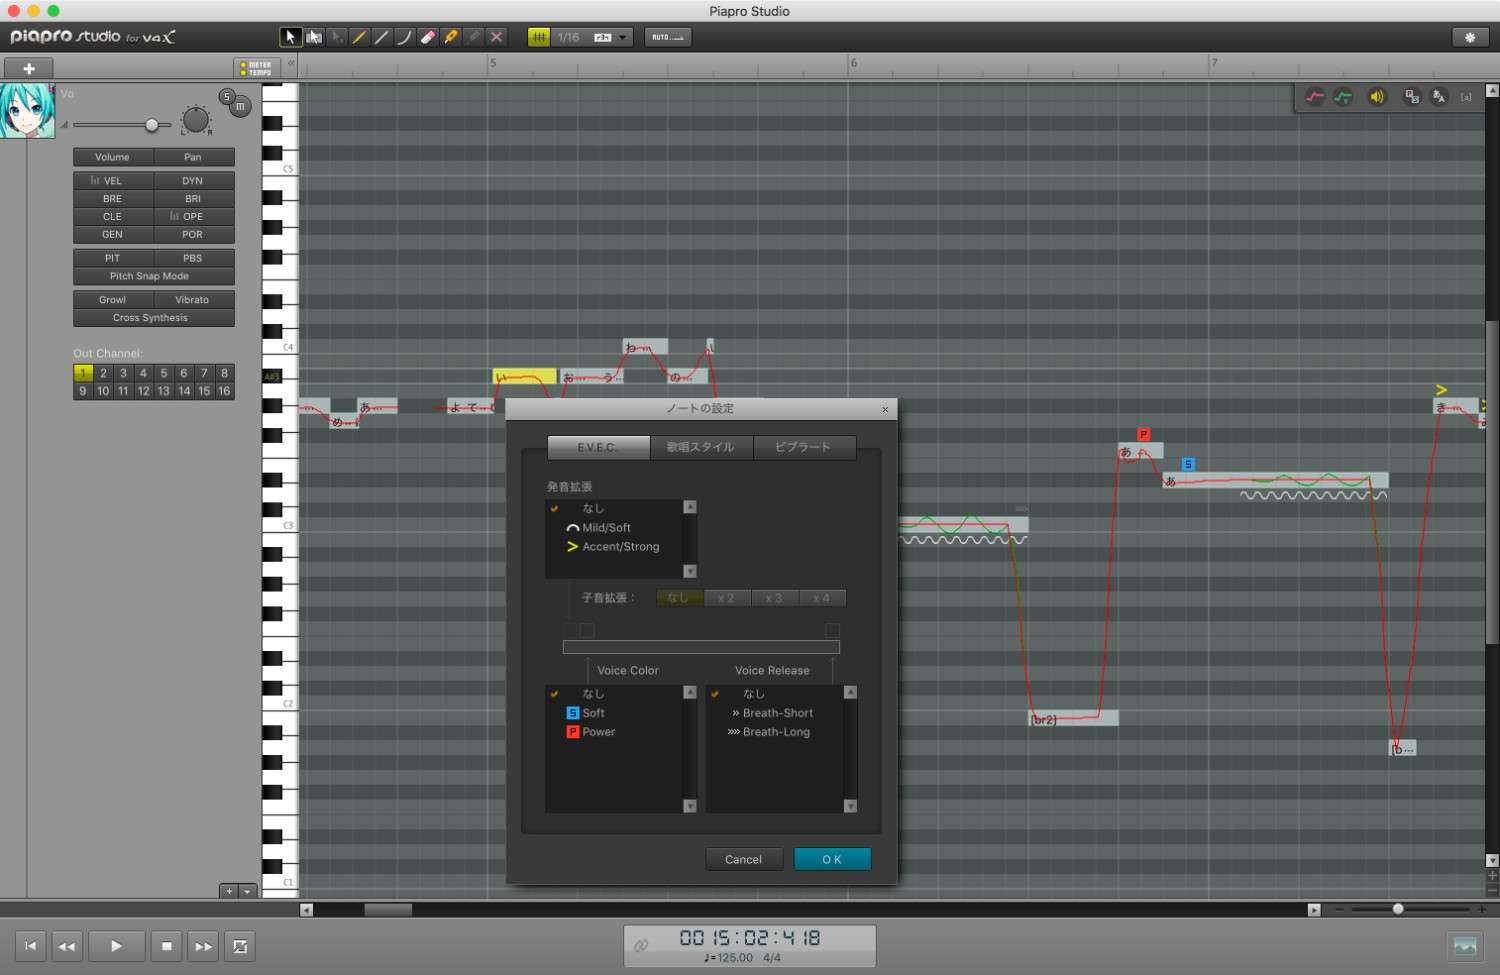Click the yellow speaker icon

pos(1377,97)
